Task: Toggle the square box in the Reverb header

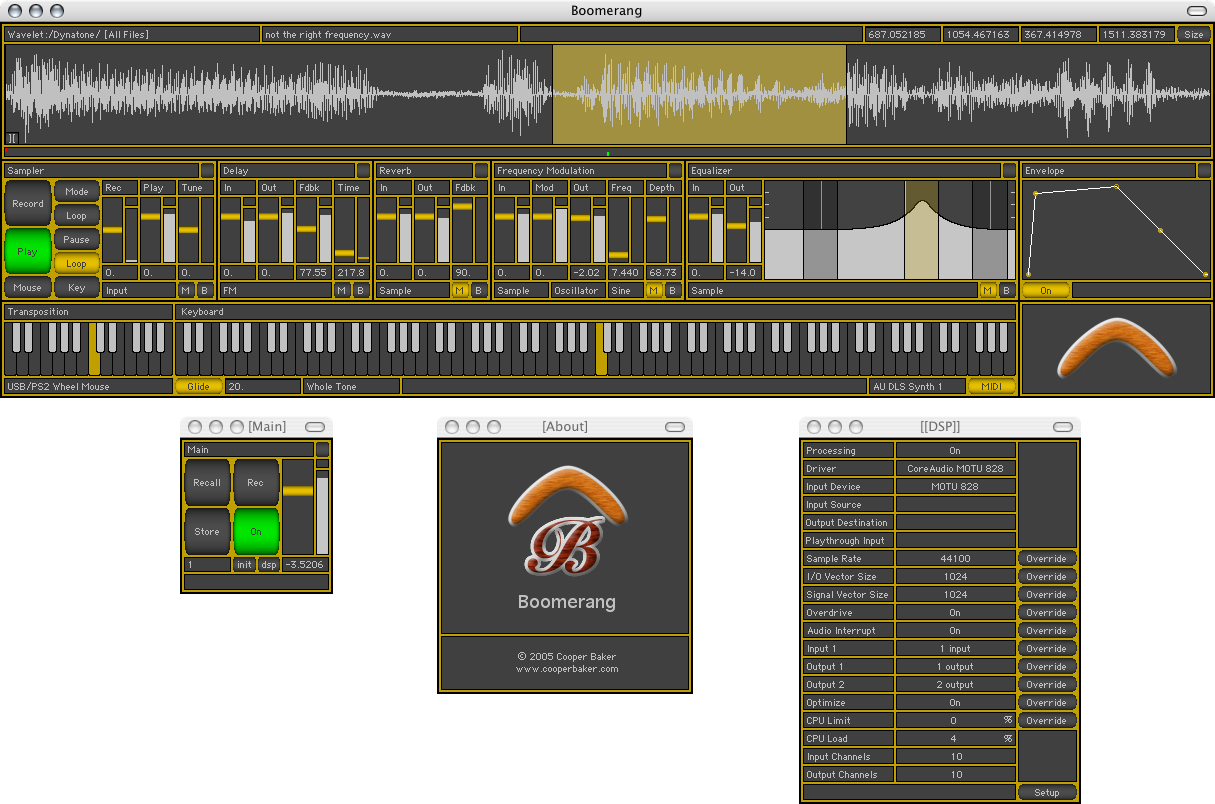Action: pos(482,171)
